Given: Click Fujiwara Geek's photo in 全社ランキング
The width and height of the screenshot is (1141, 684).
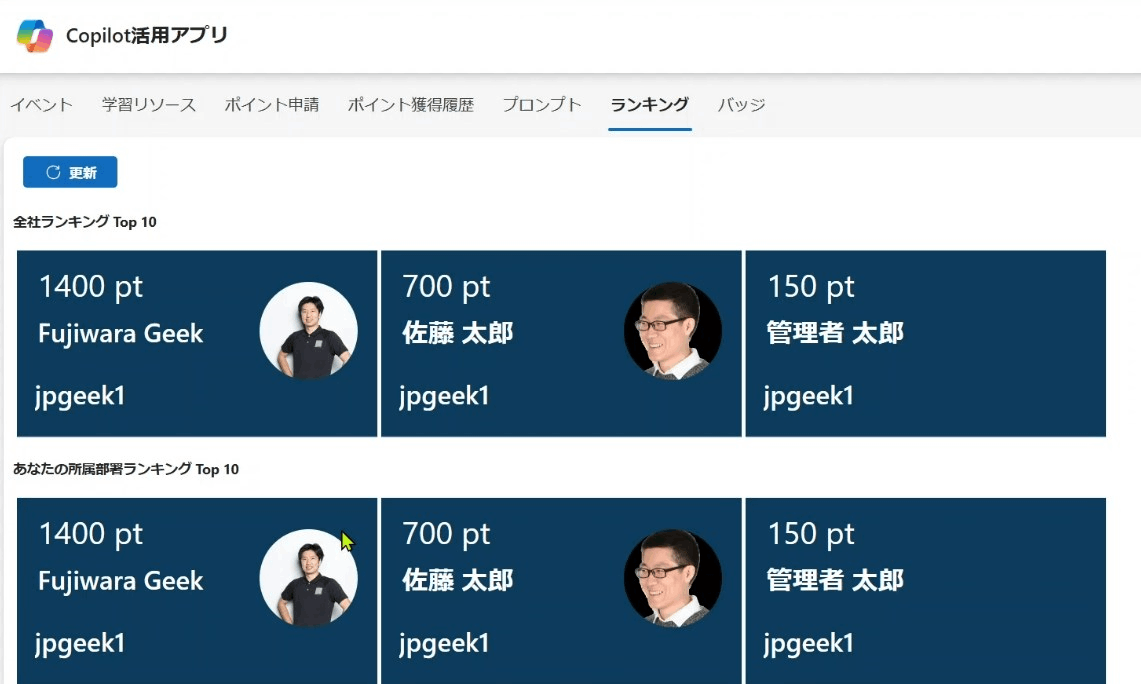Looking at the screenshot, I should point(309,330).
